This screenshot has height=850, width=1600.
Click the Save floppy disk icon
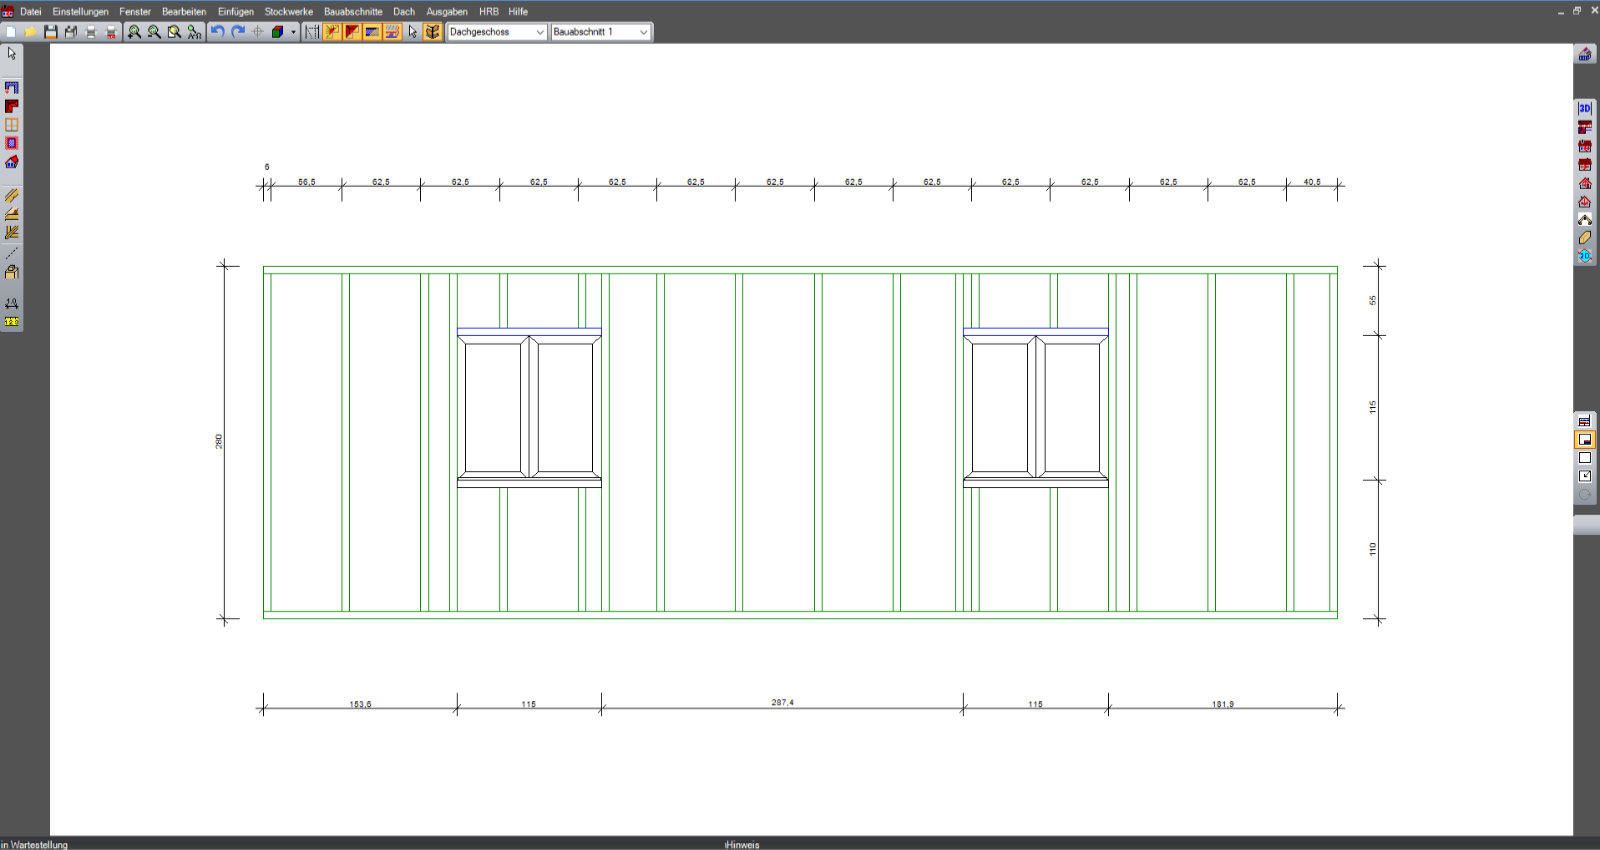51,32
